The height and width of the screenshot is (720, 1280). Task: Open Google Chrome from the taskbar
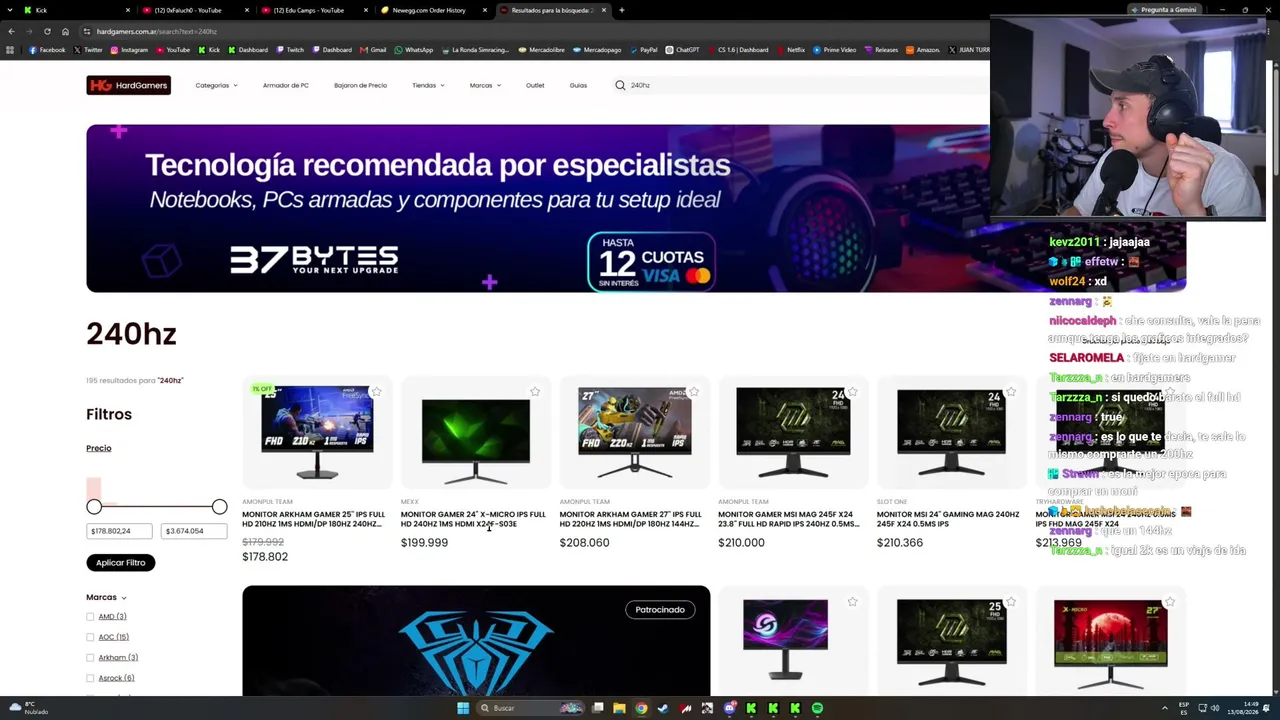pos(641,708)
